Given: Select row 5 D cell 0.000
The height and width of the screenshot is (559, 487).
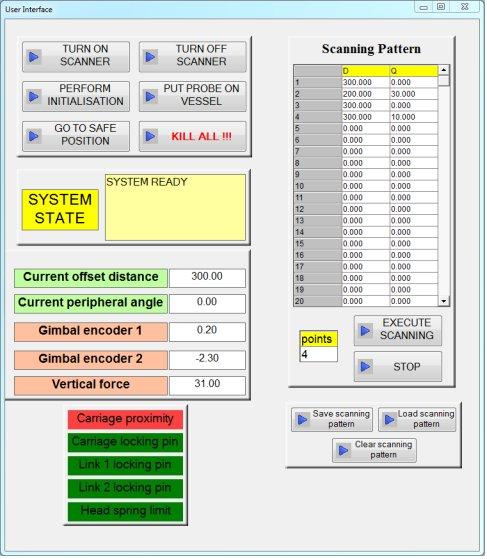Looking at the screenshot, I should tap(365, 128).
